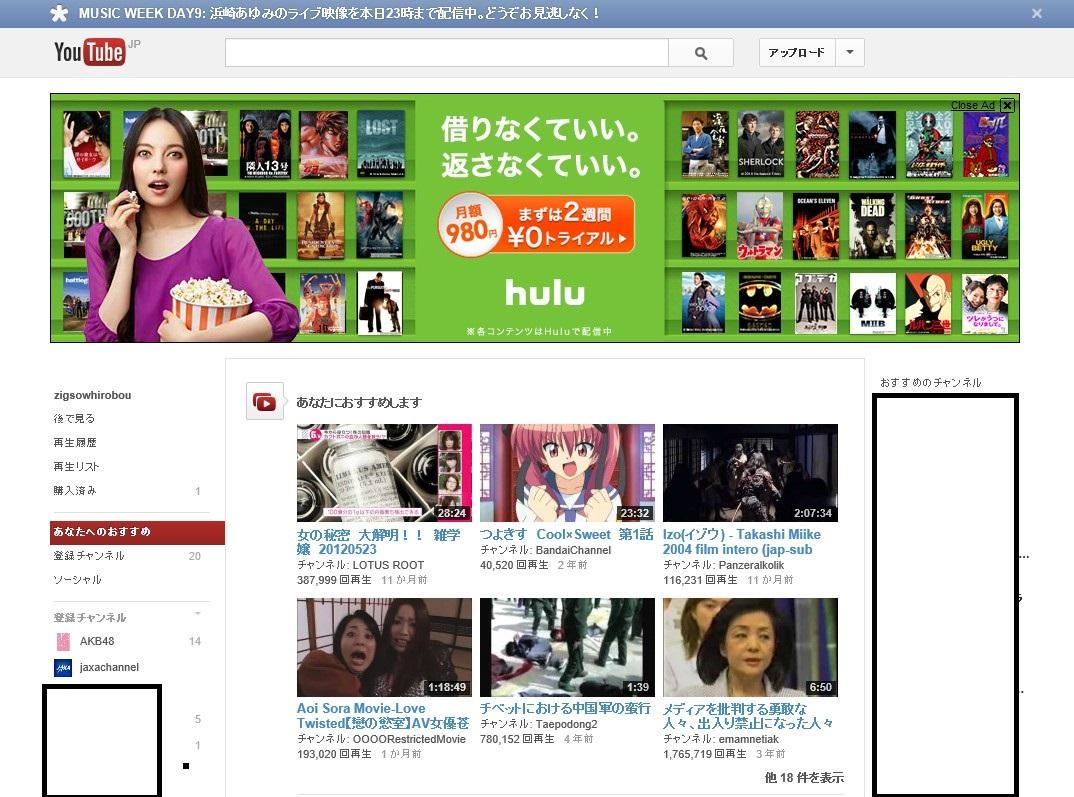Click the Ultraman poster in Hulu ad
Screen dimensions: 1074x797
(760, 226)
